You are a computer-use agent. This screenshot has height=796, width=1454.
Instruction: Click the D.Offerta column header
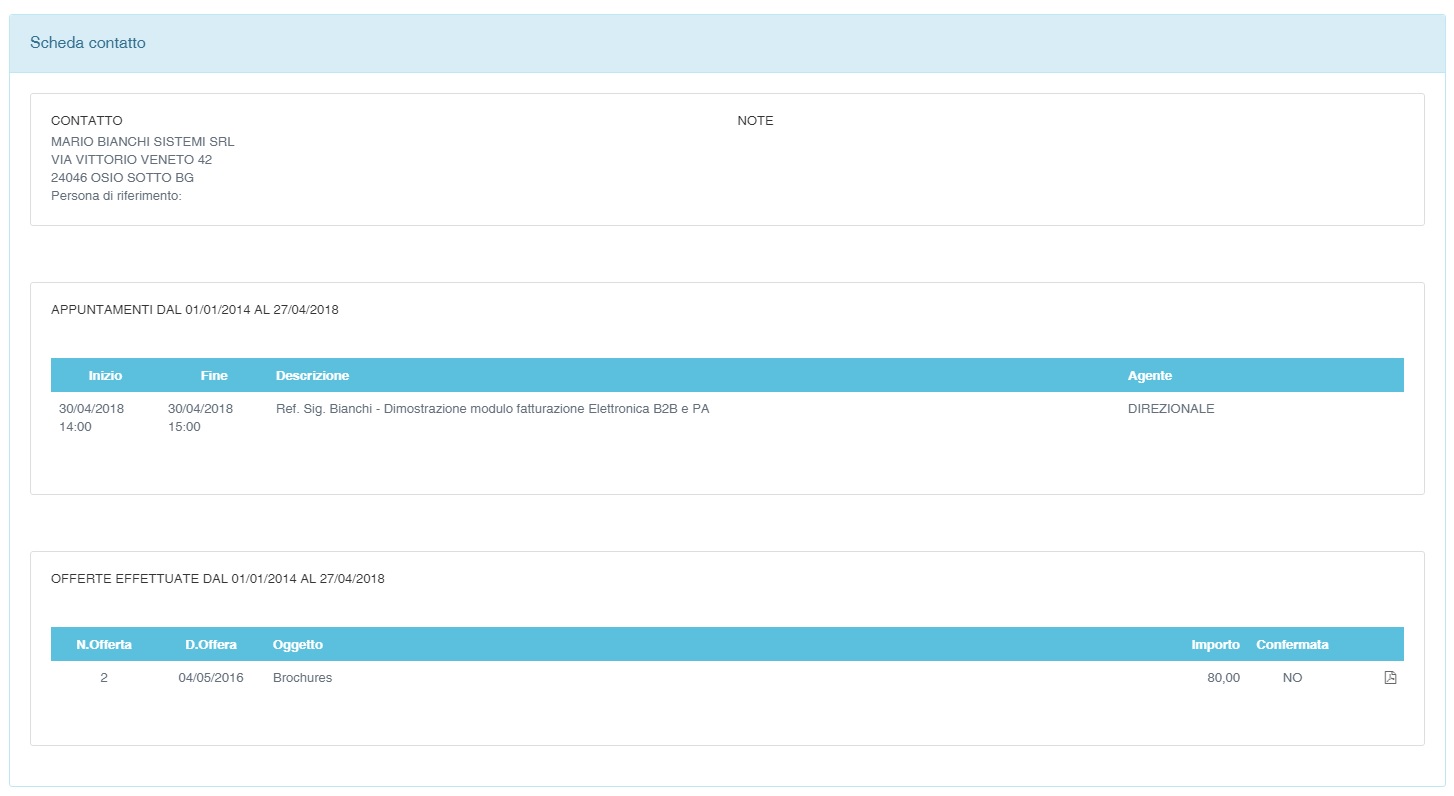[211, 645]
